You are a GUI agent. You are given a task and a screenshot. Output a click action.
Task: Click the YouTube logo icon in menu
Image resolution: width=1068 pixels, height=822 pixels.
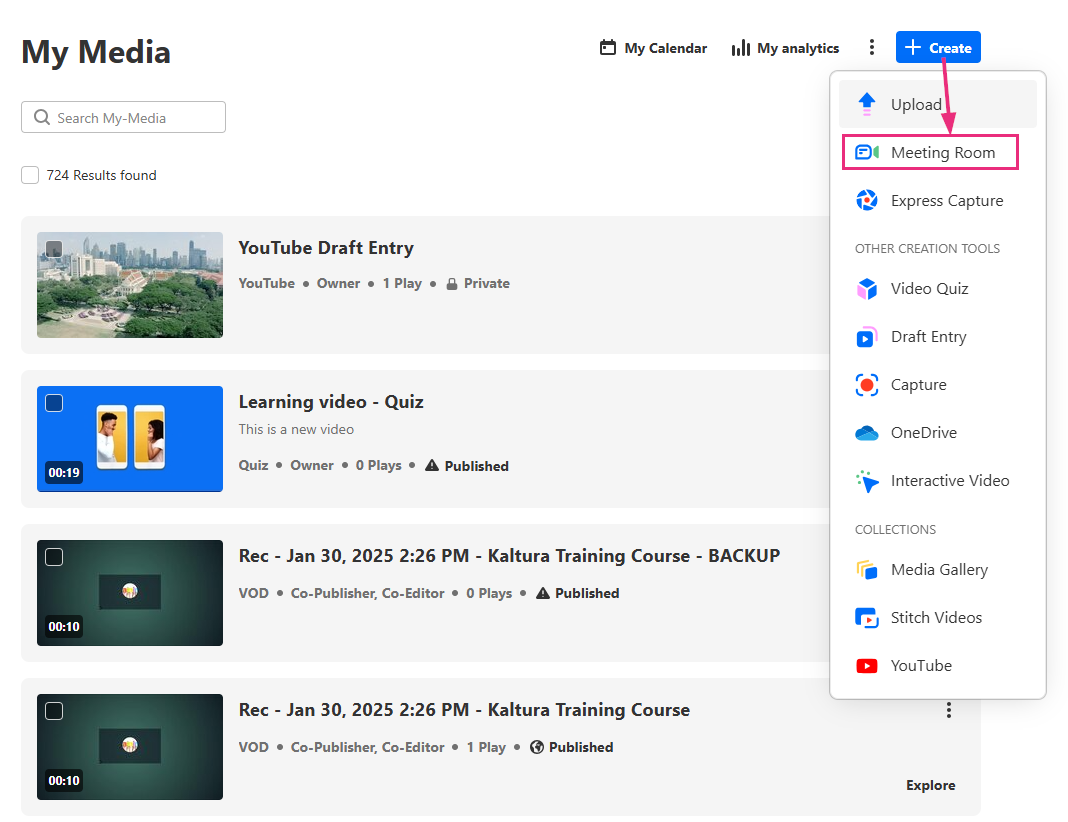[x=866, y=665]
